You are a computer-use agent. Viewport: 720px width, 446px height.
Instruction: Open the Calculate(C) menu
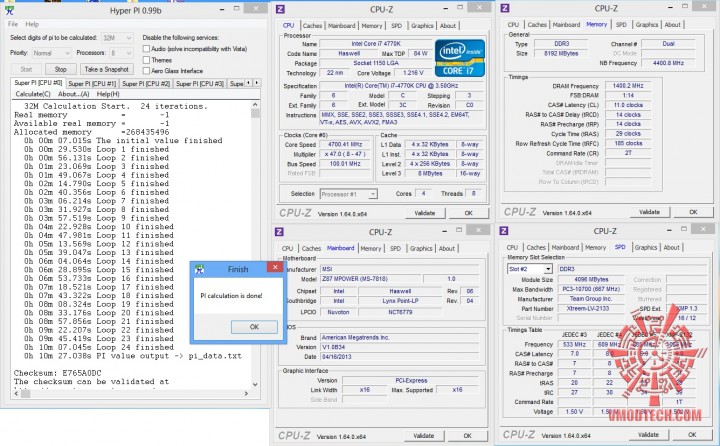tap(33, 94)
